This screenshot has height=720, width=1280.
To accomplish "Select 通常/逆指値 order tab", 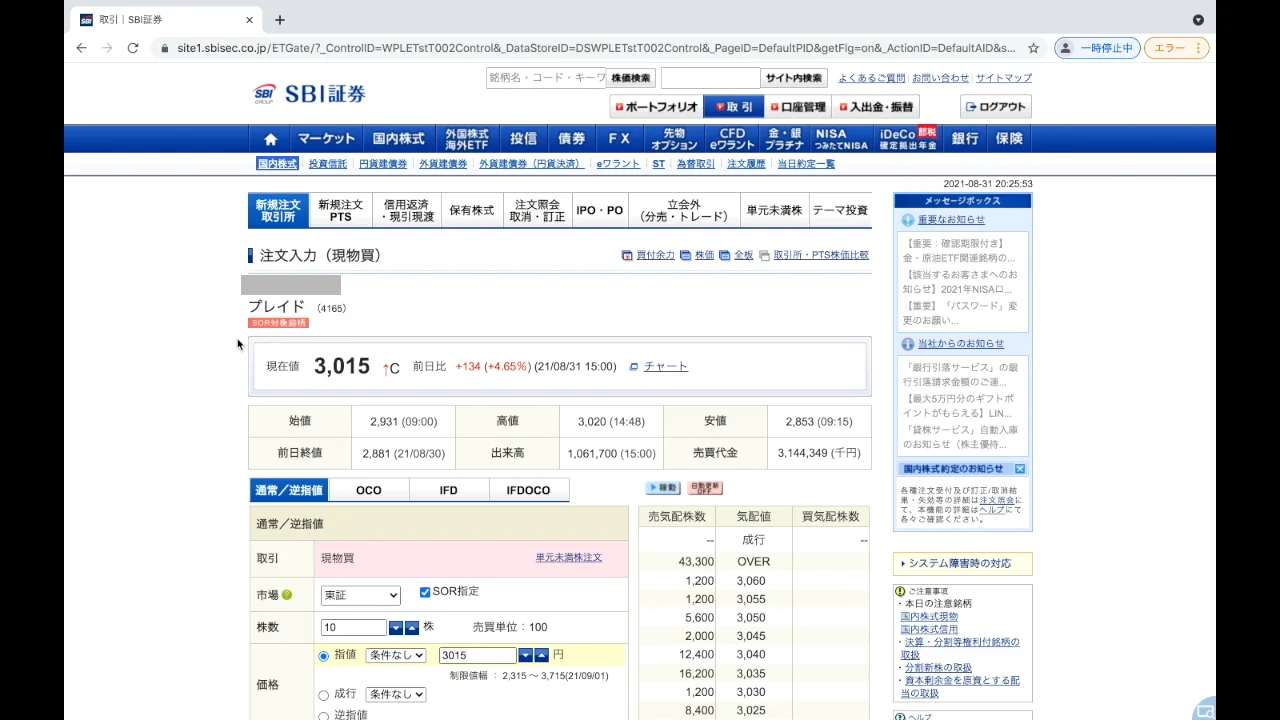I will click(289, 490).
